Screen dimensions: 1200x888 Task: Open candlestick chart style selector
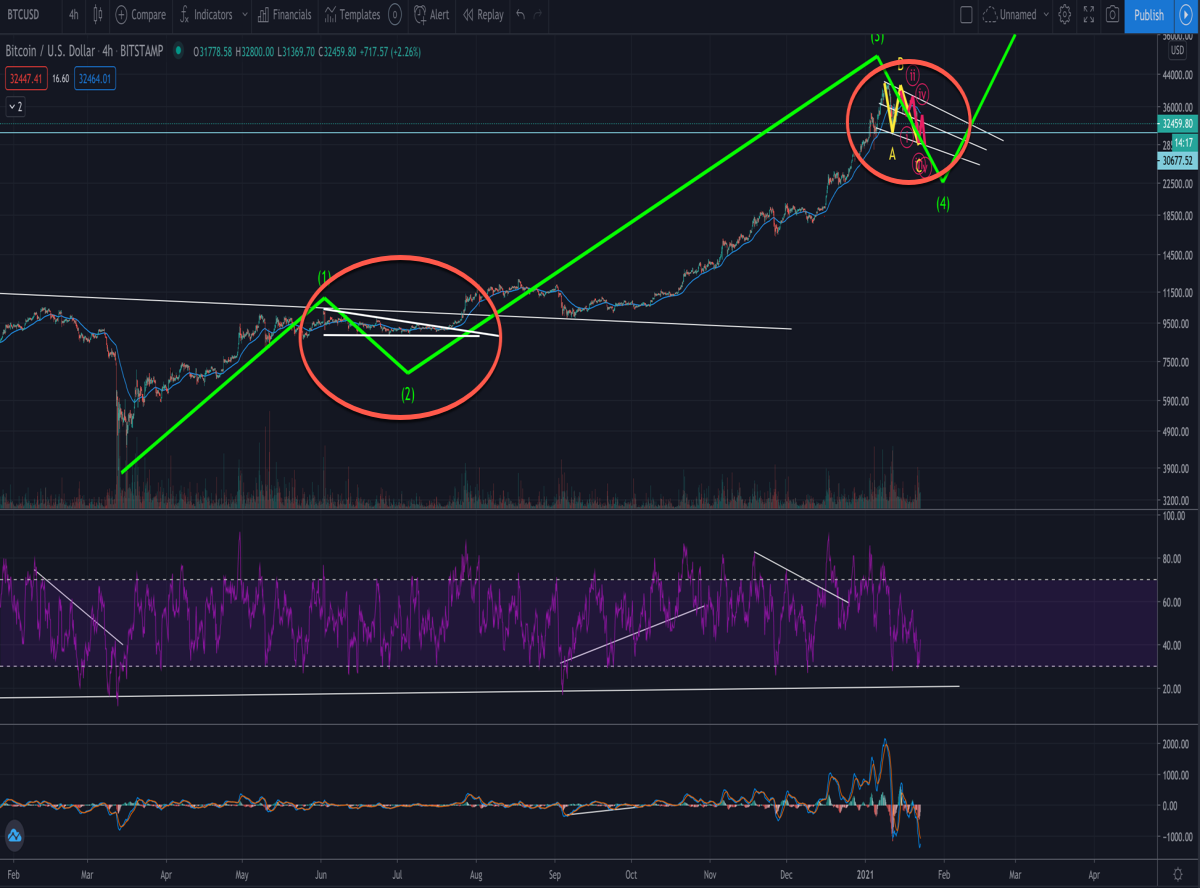point(97,15)
